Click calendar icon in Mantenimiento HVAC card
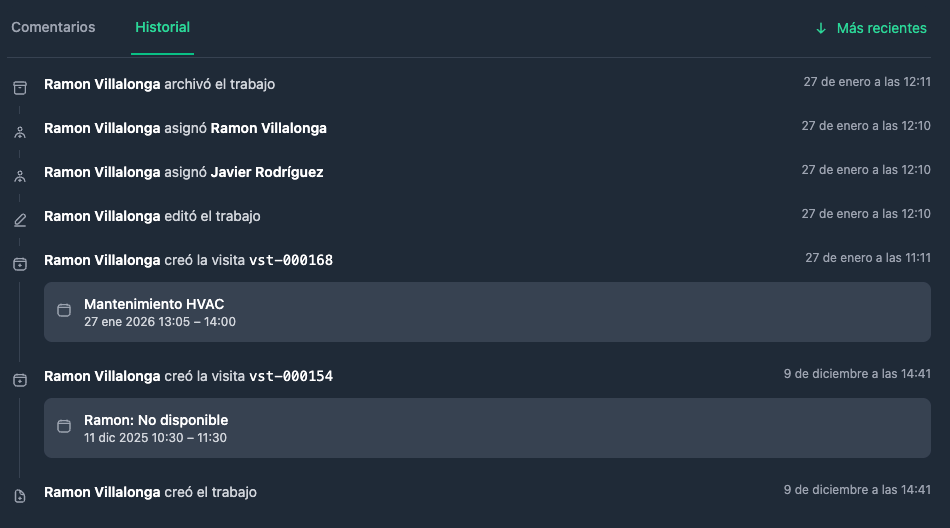The height and width of the screenshot is (528, 950). [x=64, y=310]
